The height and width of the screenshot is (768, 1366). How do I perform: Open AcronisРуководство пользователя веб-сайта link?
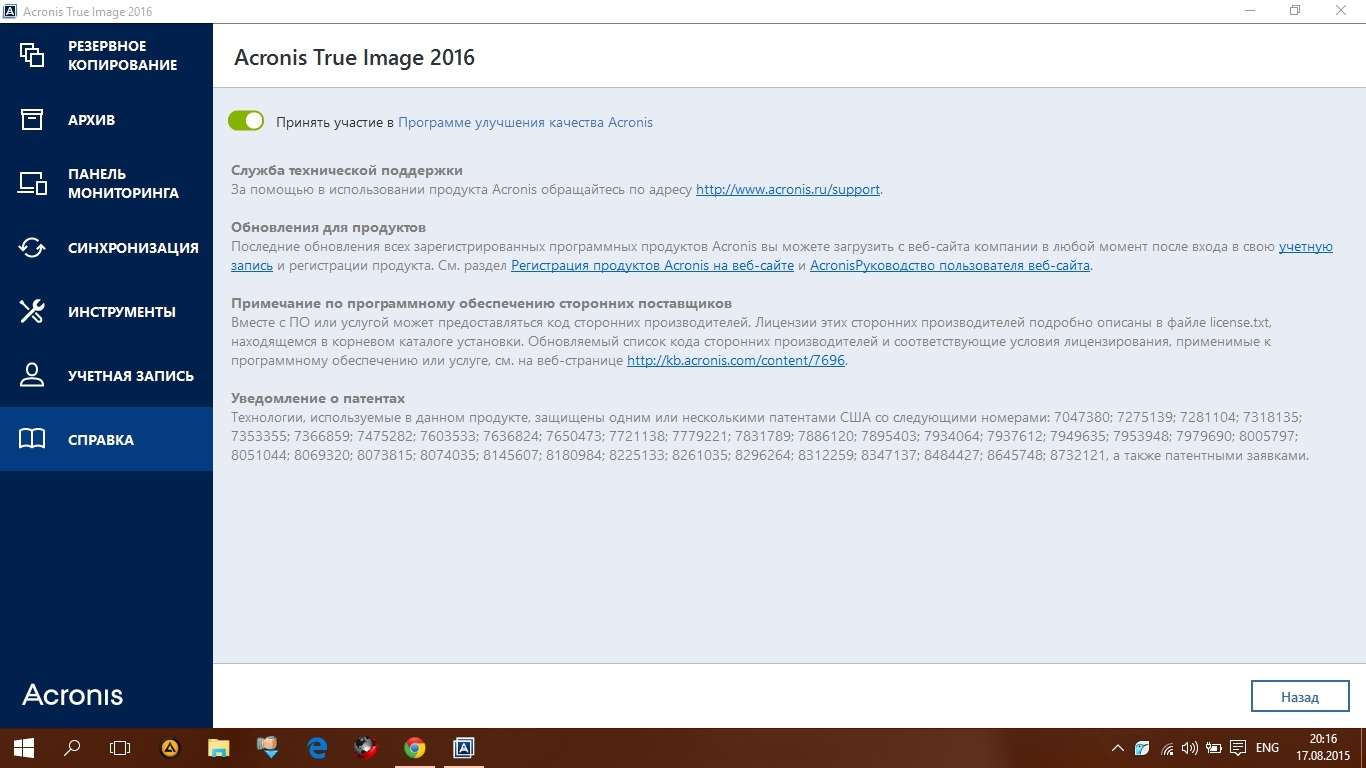(x=950, y=266)
